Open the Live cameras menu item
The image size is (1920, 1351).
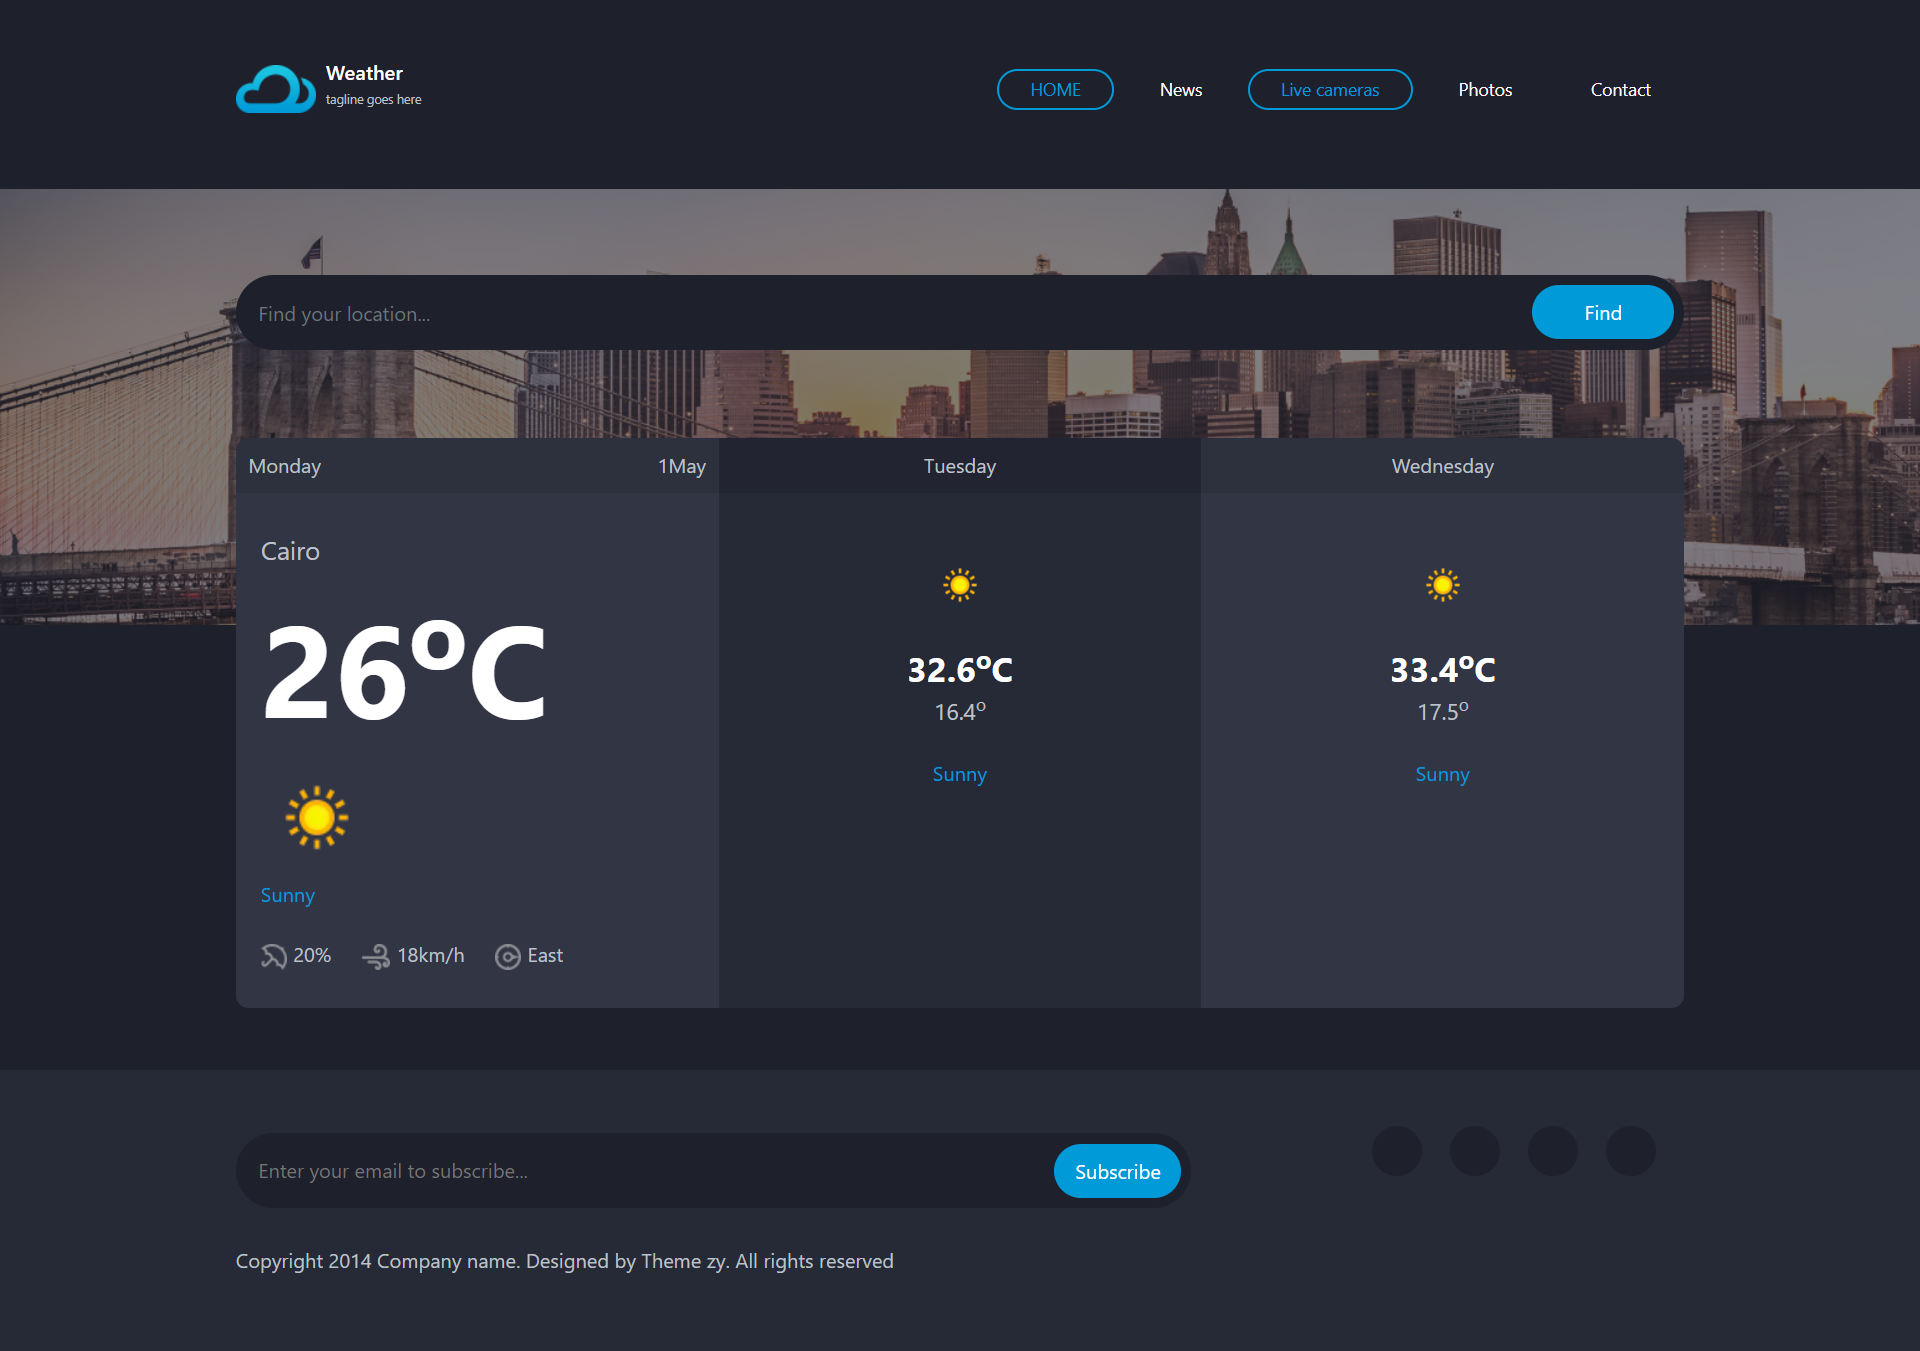point(1329,90)
